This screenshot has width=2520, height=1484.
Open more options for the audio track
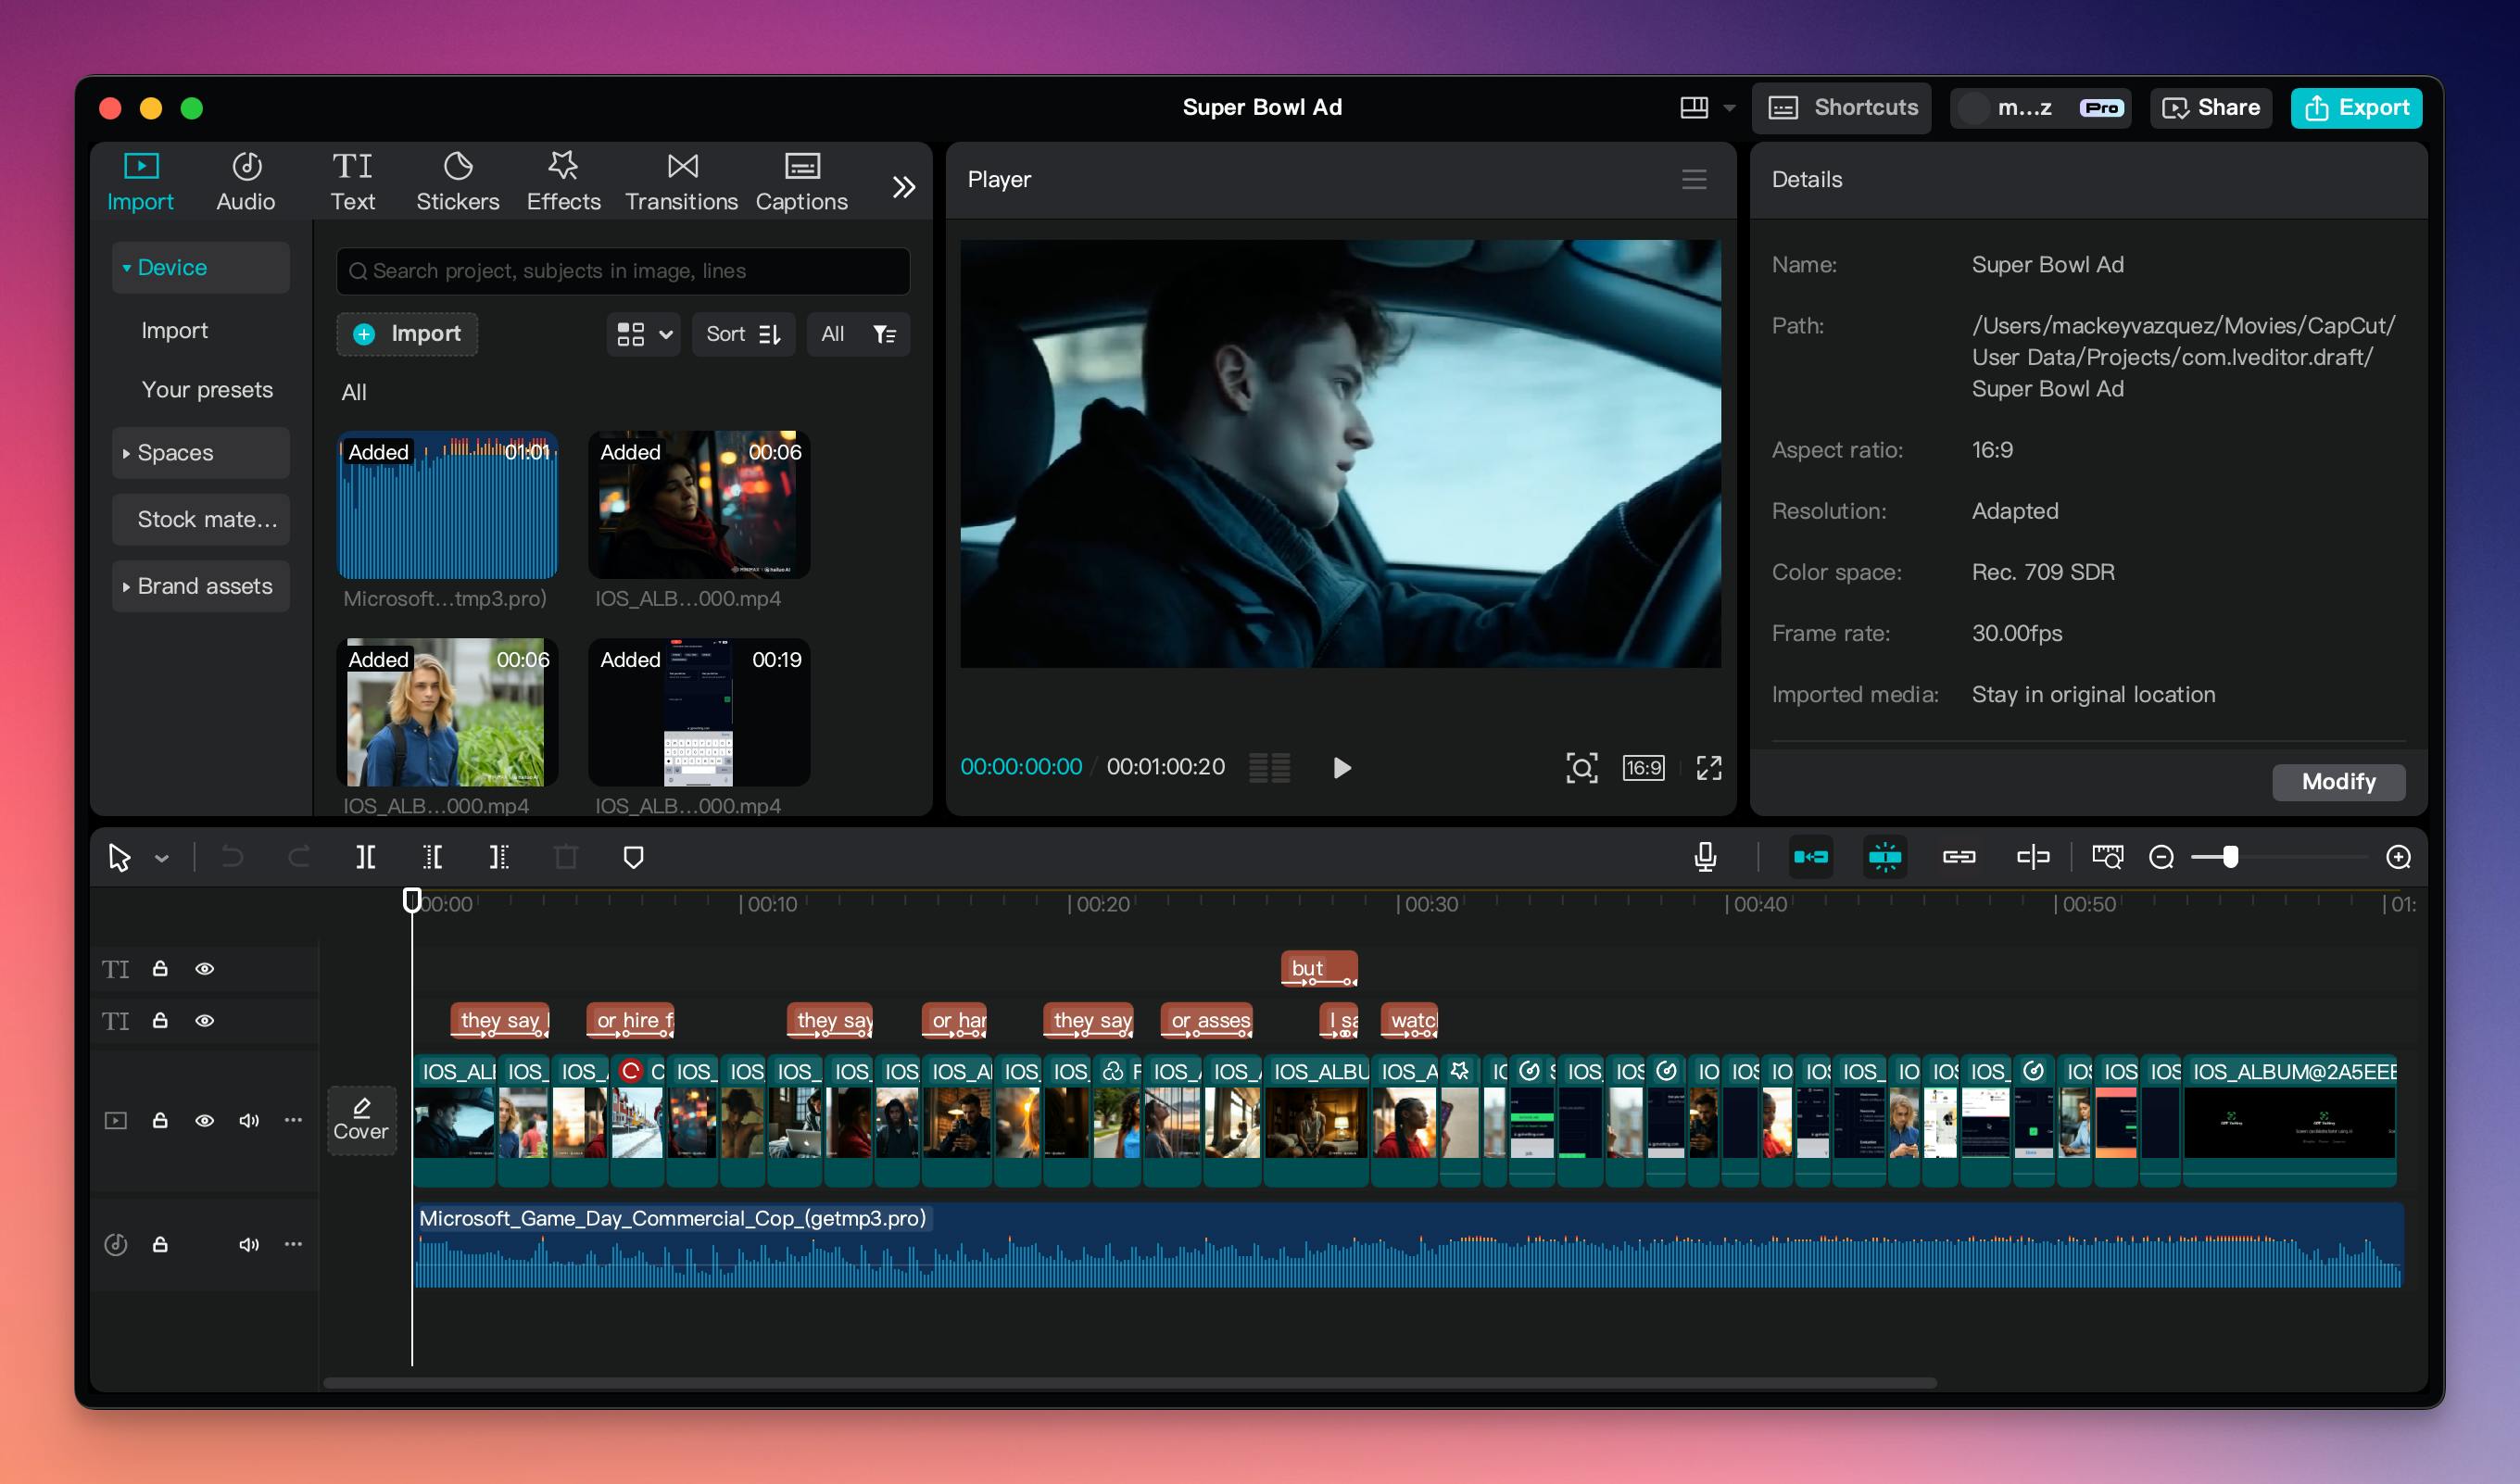click(293, 1244)
